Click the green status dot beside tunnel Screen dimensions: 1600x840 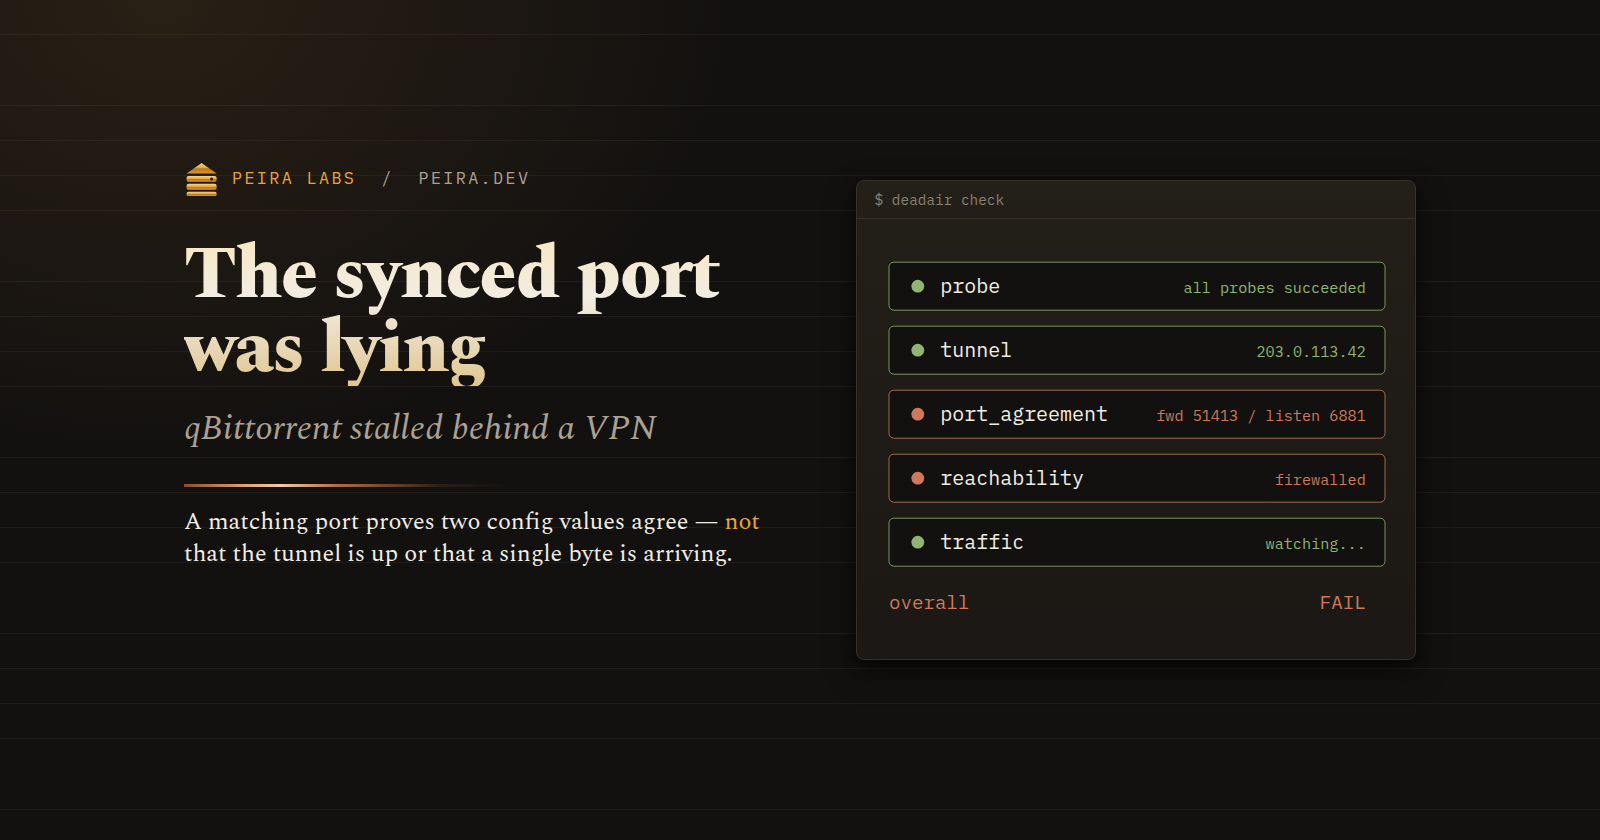[x=918, y=351]
